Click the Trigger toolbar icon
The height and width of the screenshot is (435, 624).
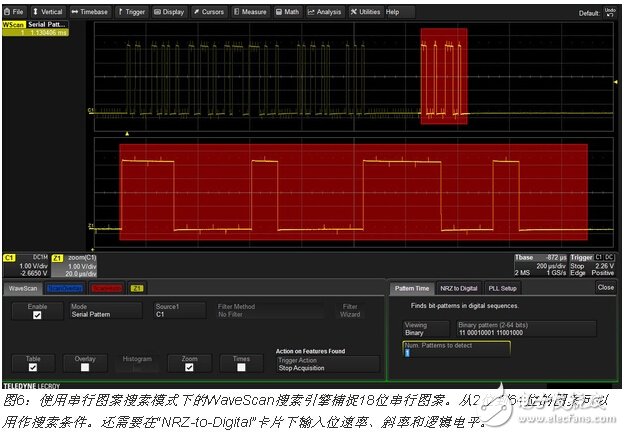pos(133,12)
